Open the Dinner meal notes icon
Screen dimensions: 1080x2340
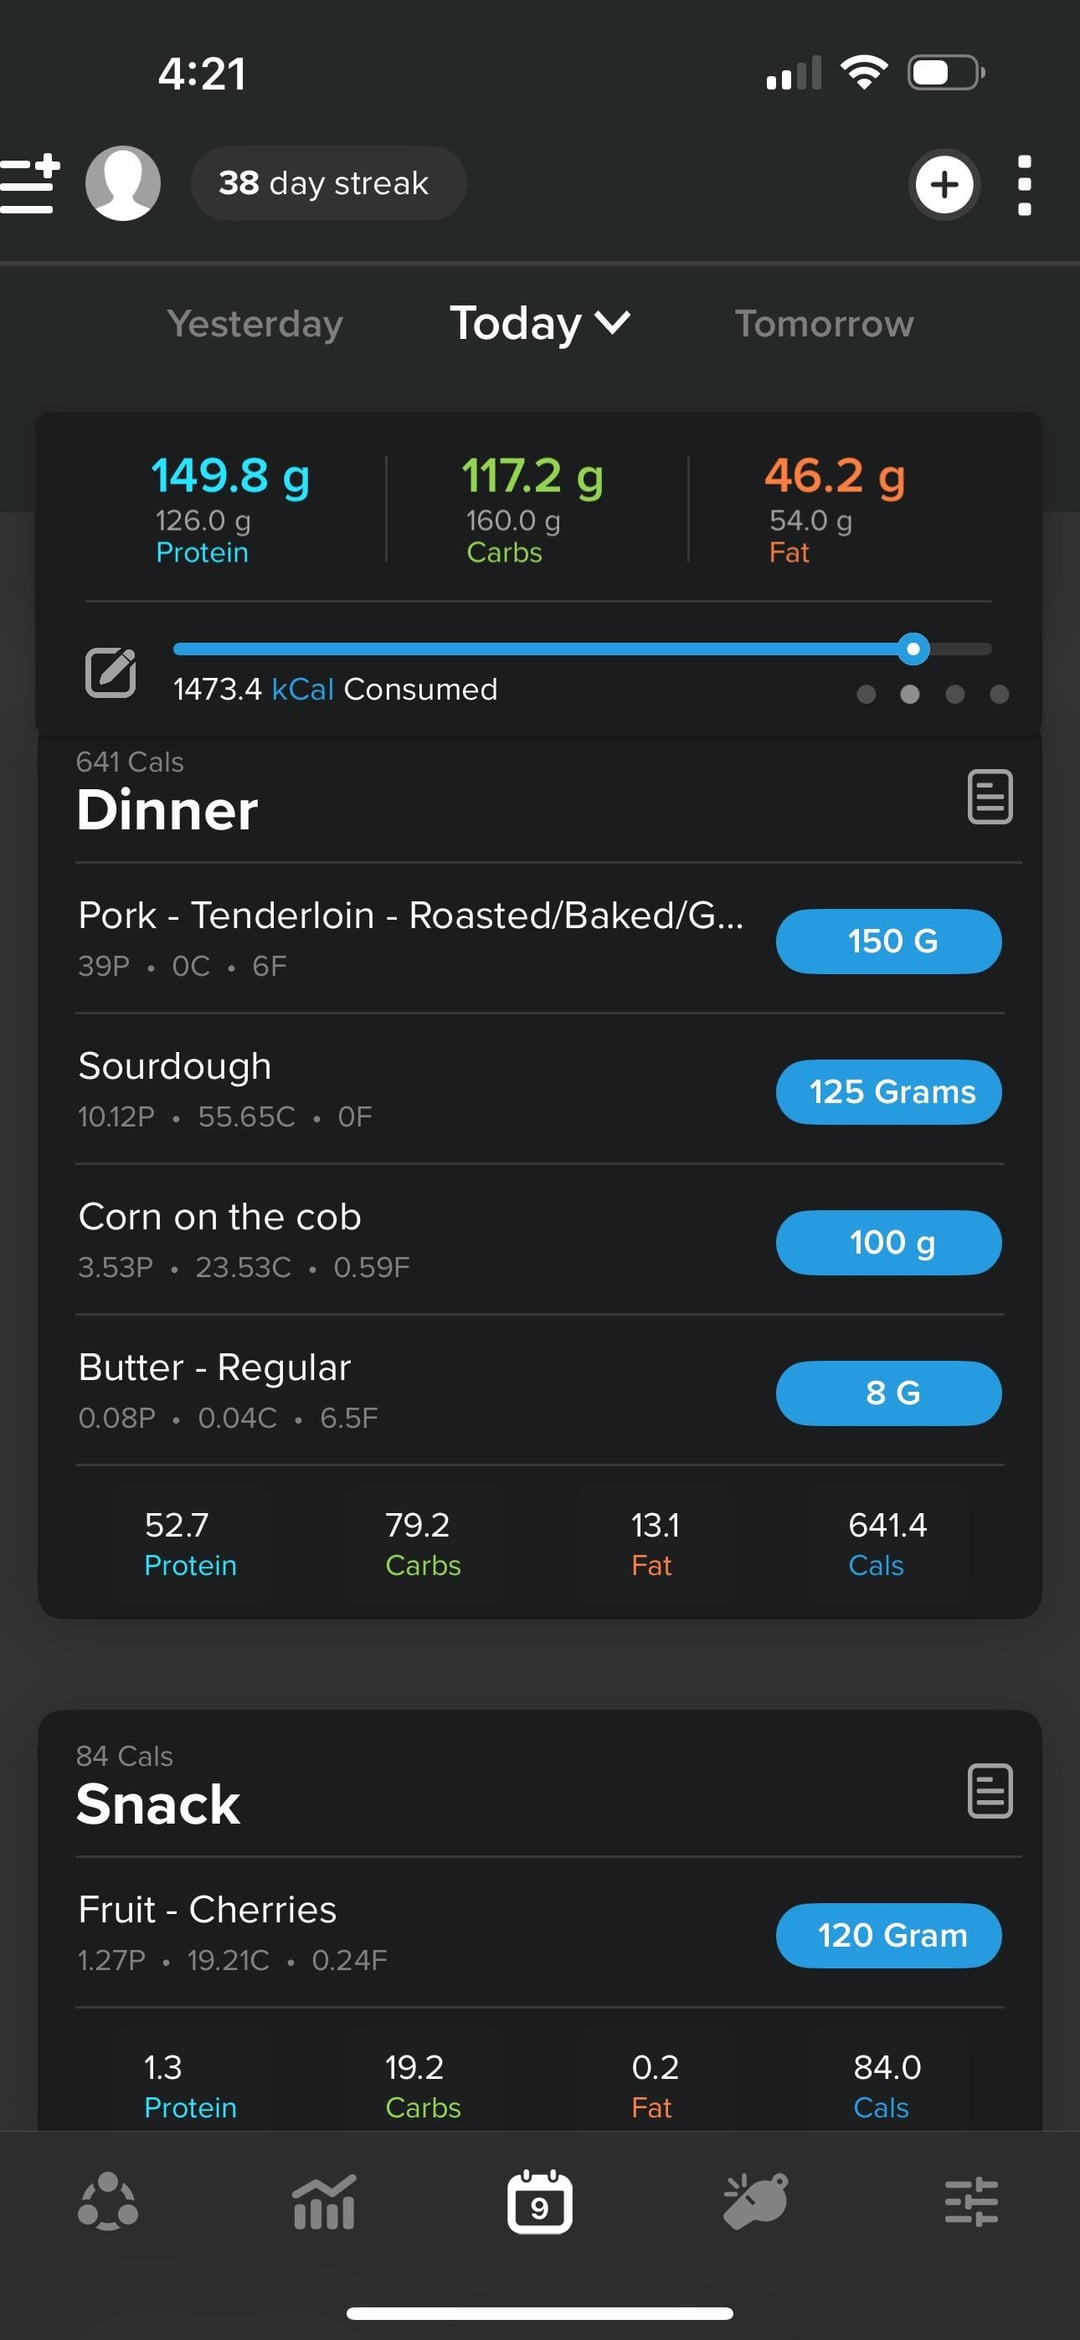[990, 797]
